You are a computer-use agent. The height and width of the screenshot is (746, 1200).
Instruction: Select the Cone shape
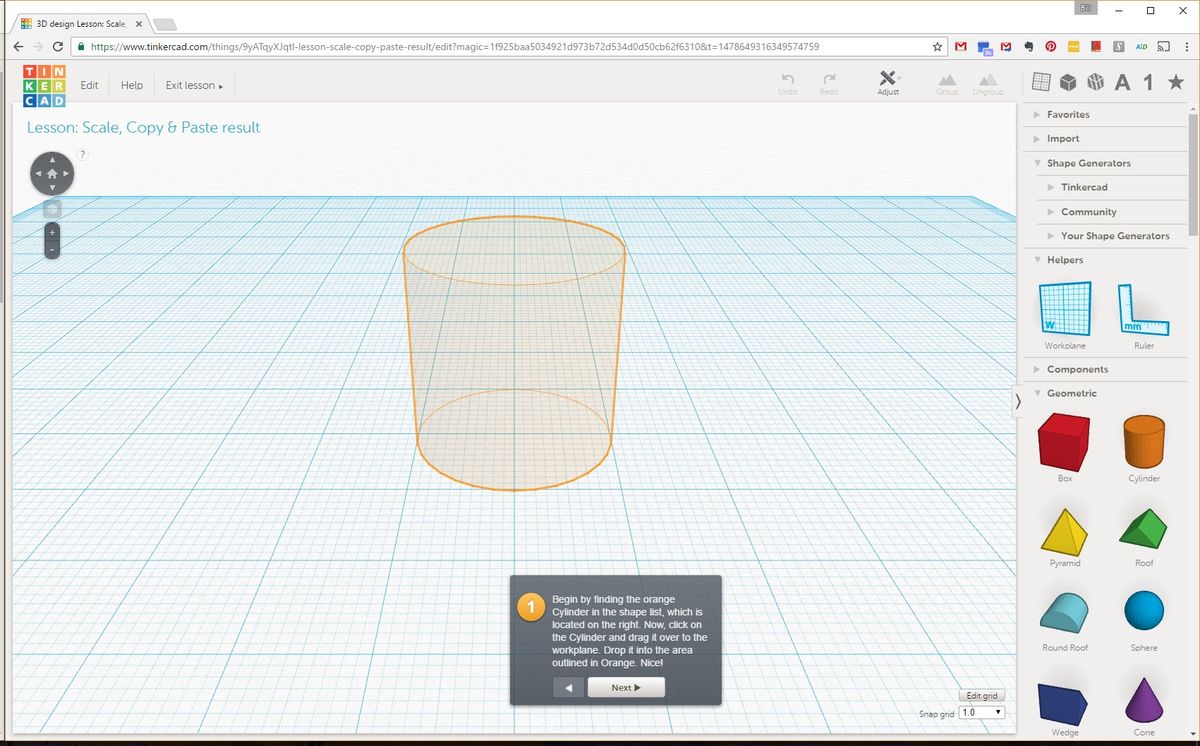[x=1143, y=702]
